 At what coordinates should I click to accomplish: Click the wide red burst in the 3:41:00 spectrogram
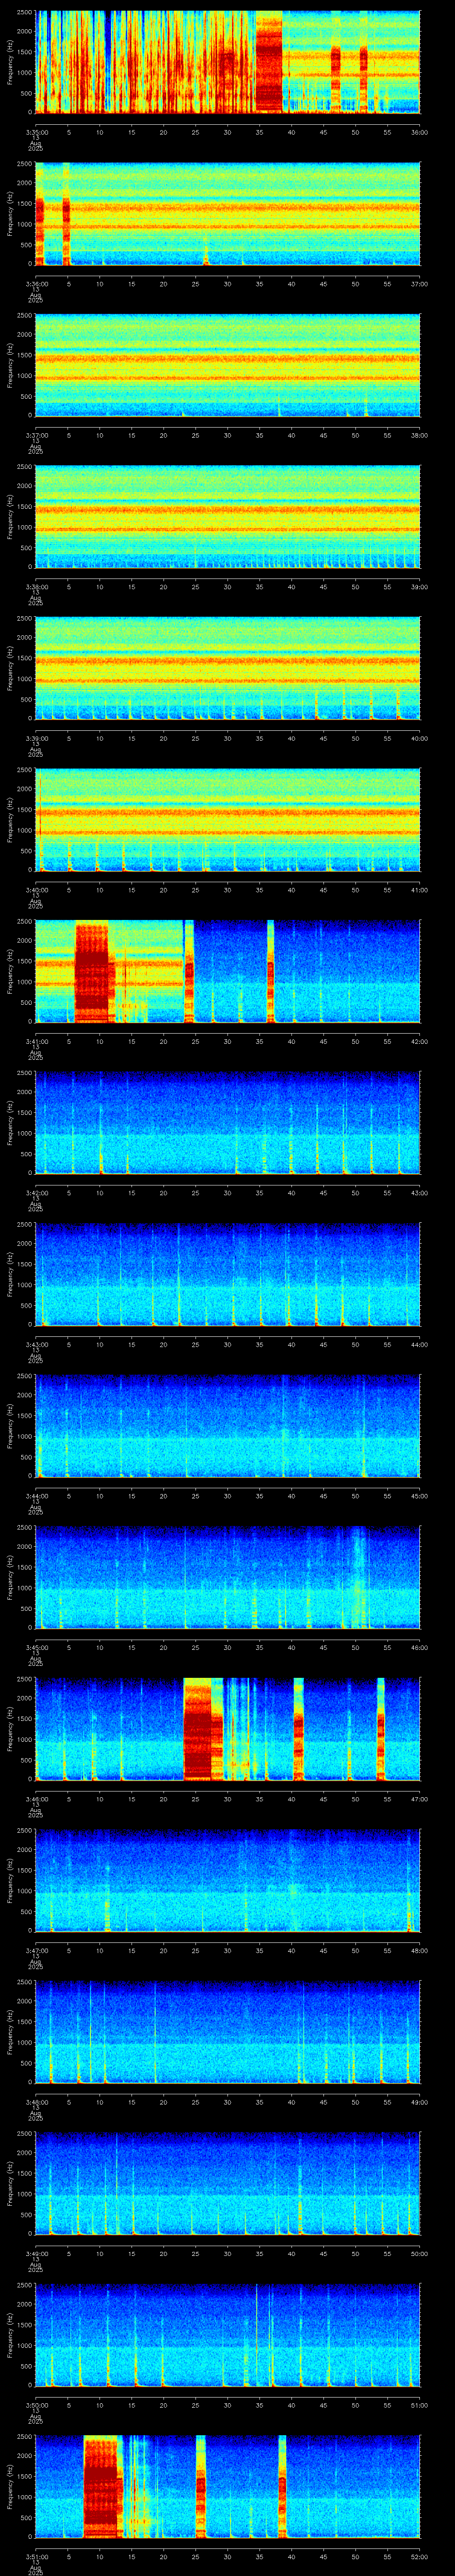[x=92, y=972]
